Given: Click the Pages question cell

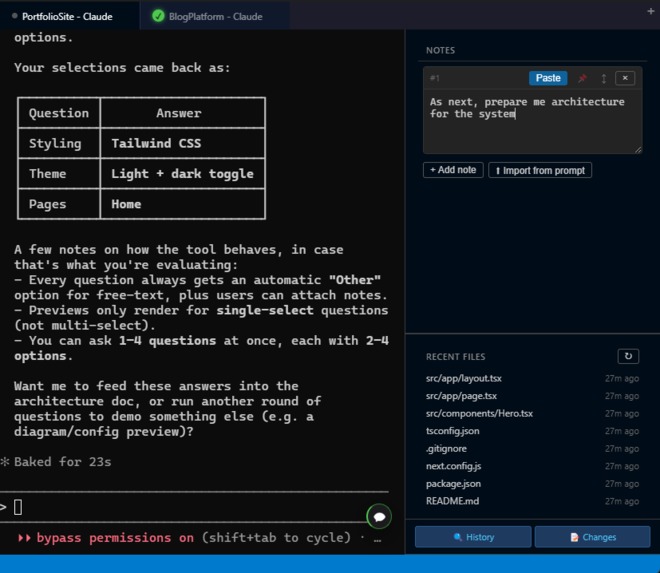Looking at the screenshot, I should (59, 204).
